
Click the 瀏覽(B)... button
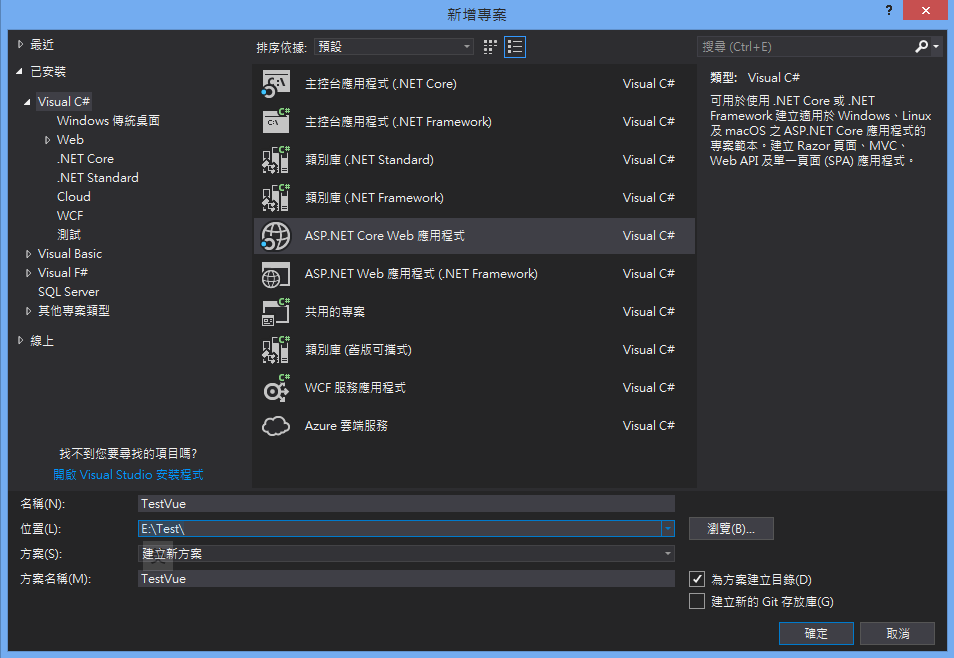pyautogui.click(x=731, y=528)
